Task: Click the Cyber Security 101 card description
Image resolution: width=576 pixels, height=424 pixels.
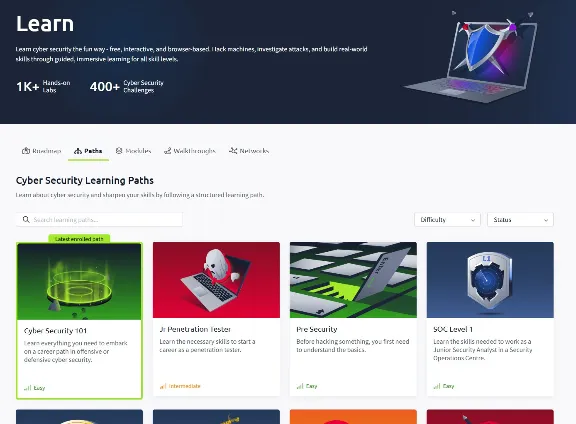Action: [76, 351]
